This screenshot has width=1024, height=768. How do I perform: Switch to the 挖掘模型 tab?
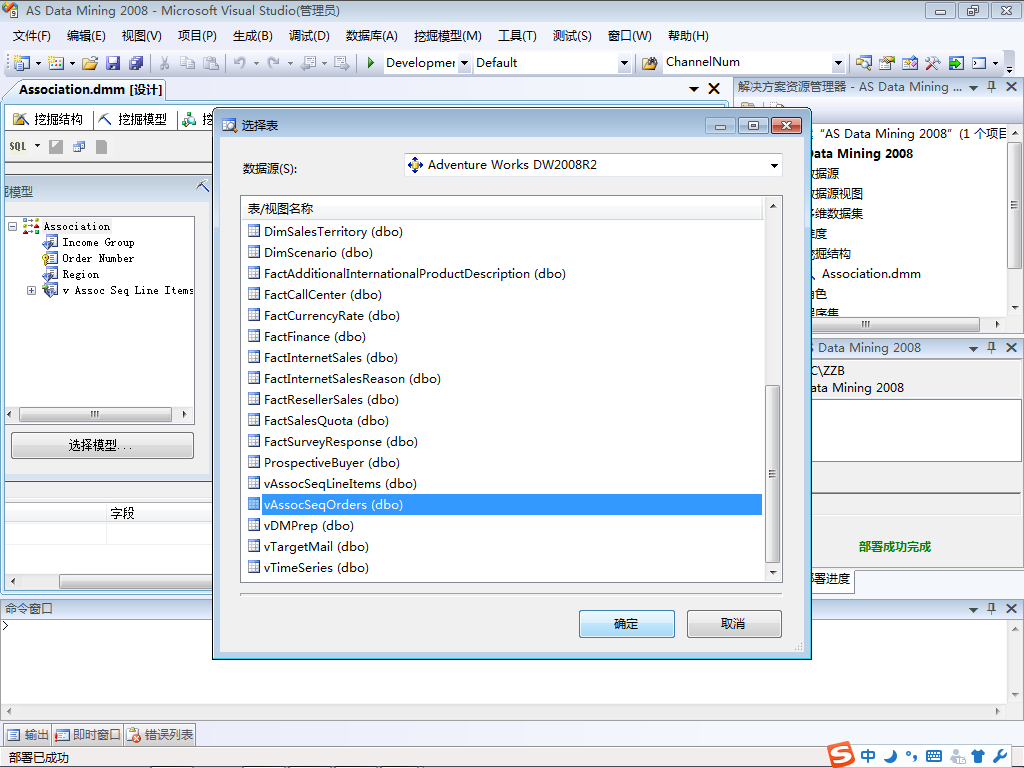pyautogui.click(x=133, y=119)
